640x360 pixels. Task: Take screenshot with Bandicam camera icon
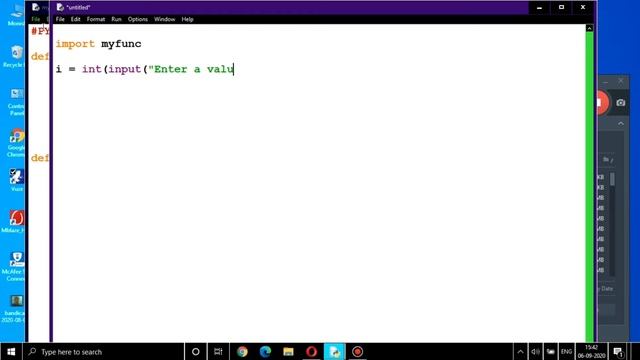coord(621,102)
